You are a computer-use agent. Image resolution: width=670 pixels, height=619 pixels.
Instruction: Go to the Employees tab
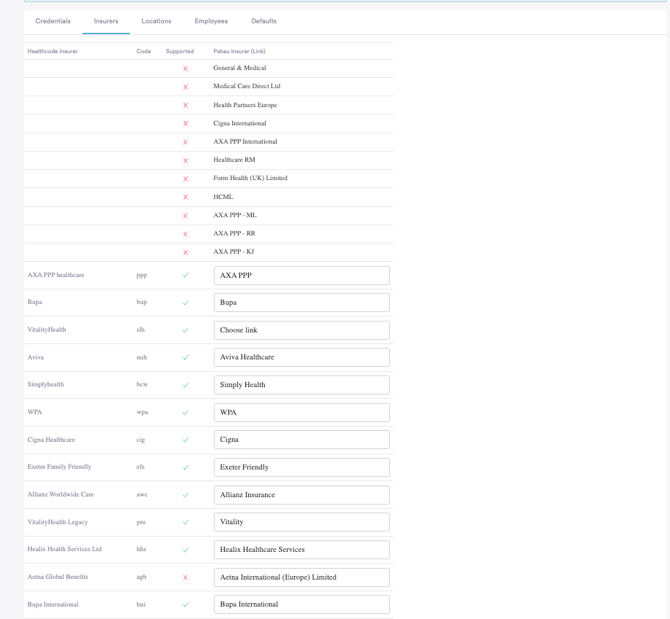point(211,21)
